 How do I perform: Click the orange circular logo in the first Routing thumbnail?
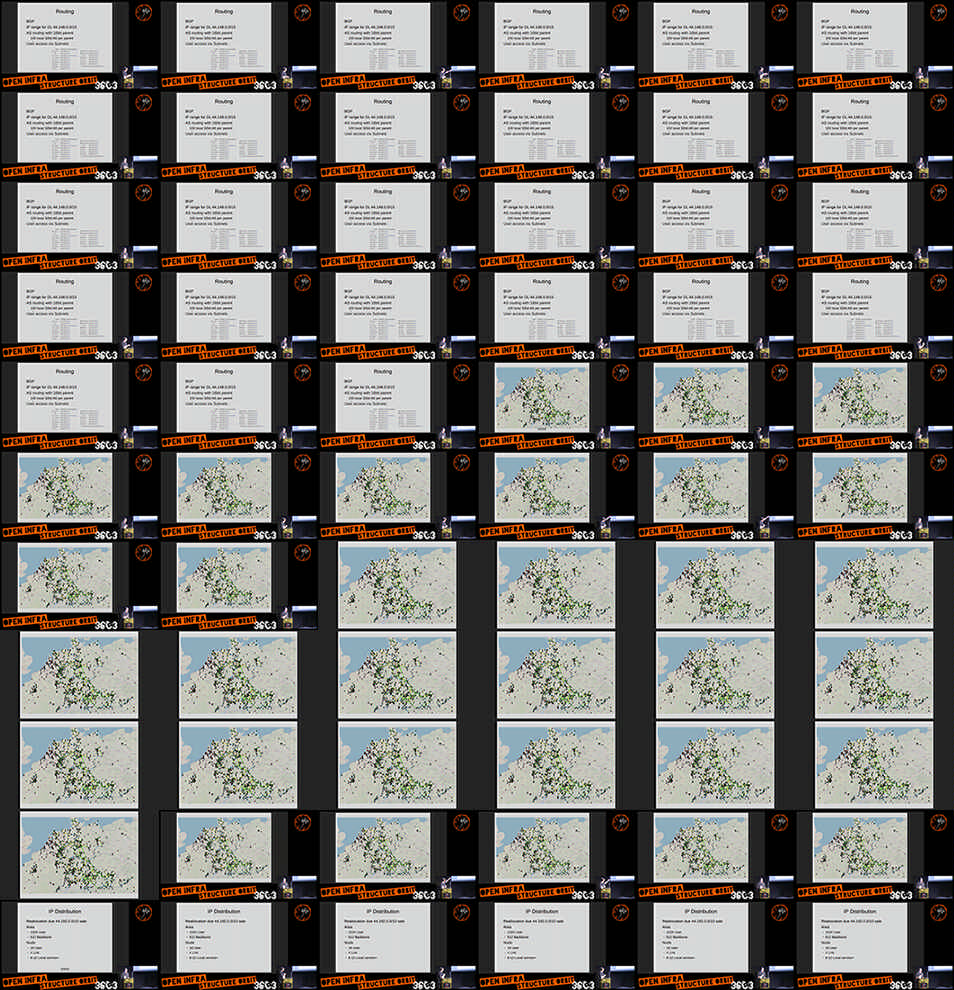coord(143,13)
